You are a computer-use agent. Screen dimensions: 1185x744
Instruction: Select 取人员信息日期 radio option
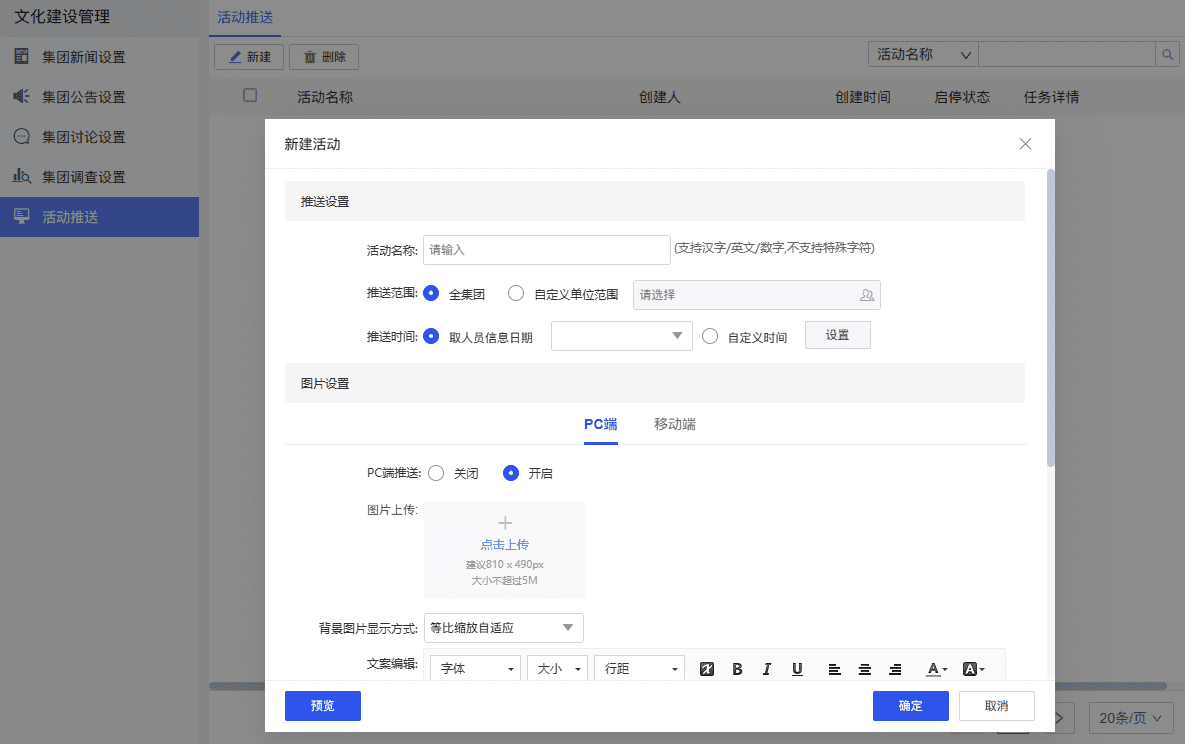coord(431,336)
